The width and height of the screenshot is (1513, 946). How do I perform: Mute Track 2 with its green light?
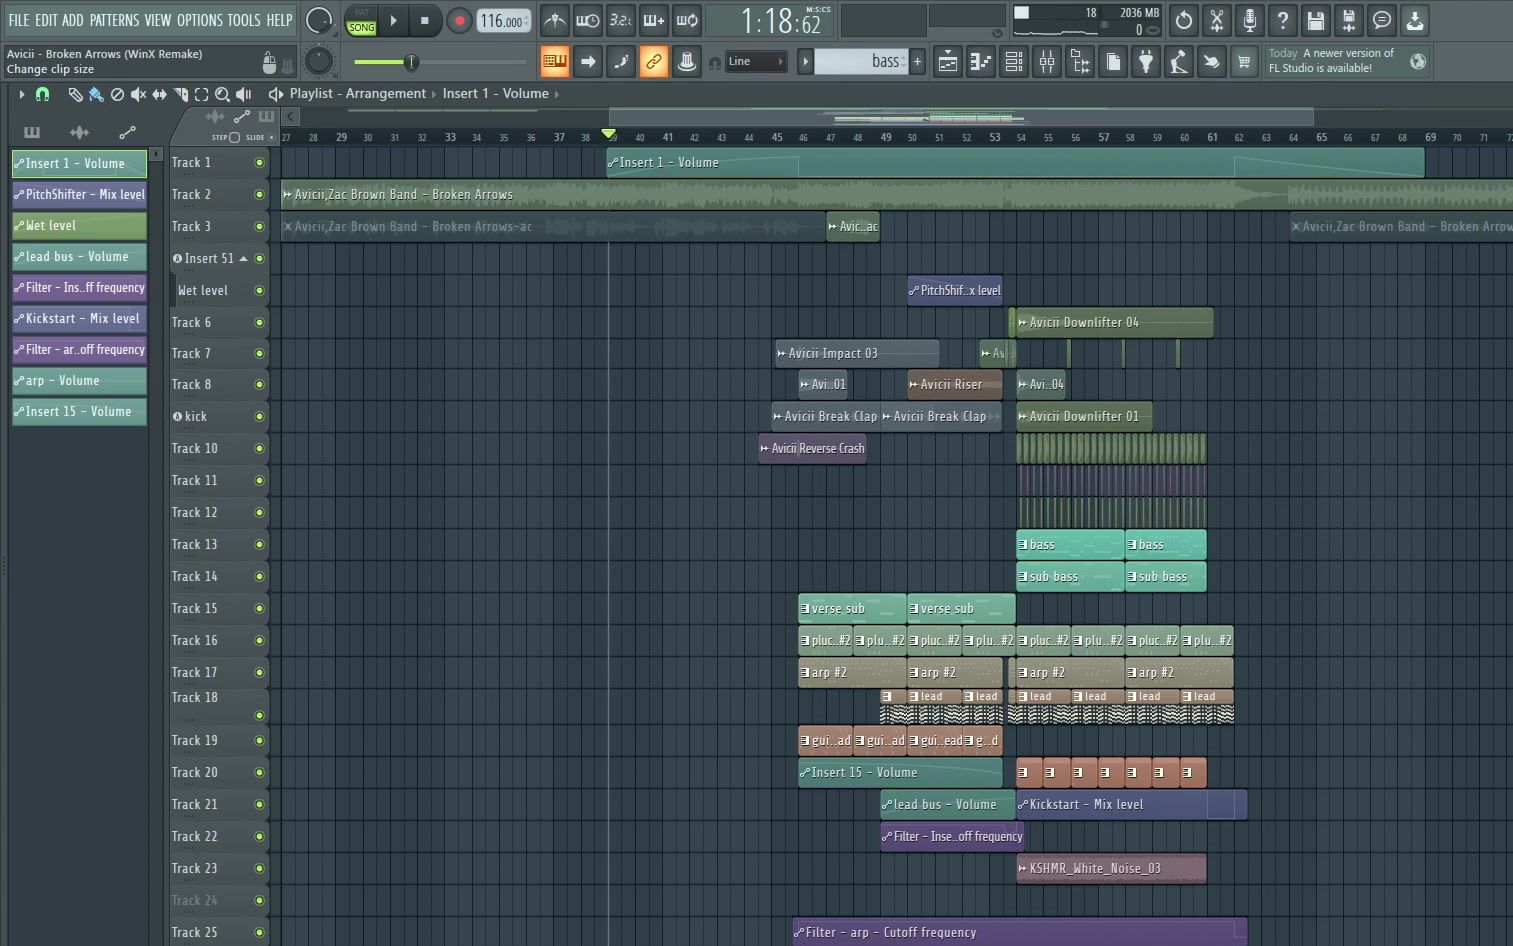pyautogui.click(x=259, y=194)
